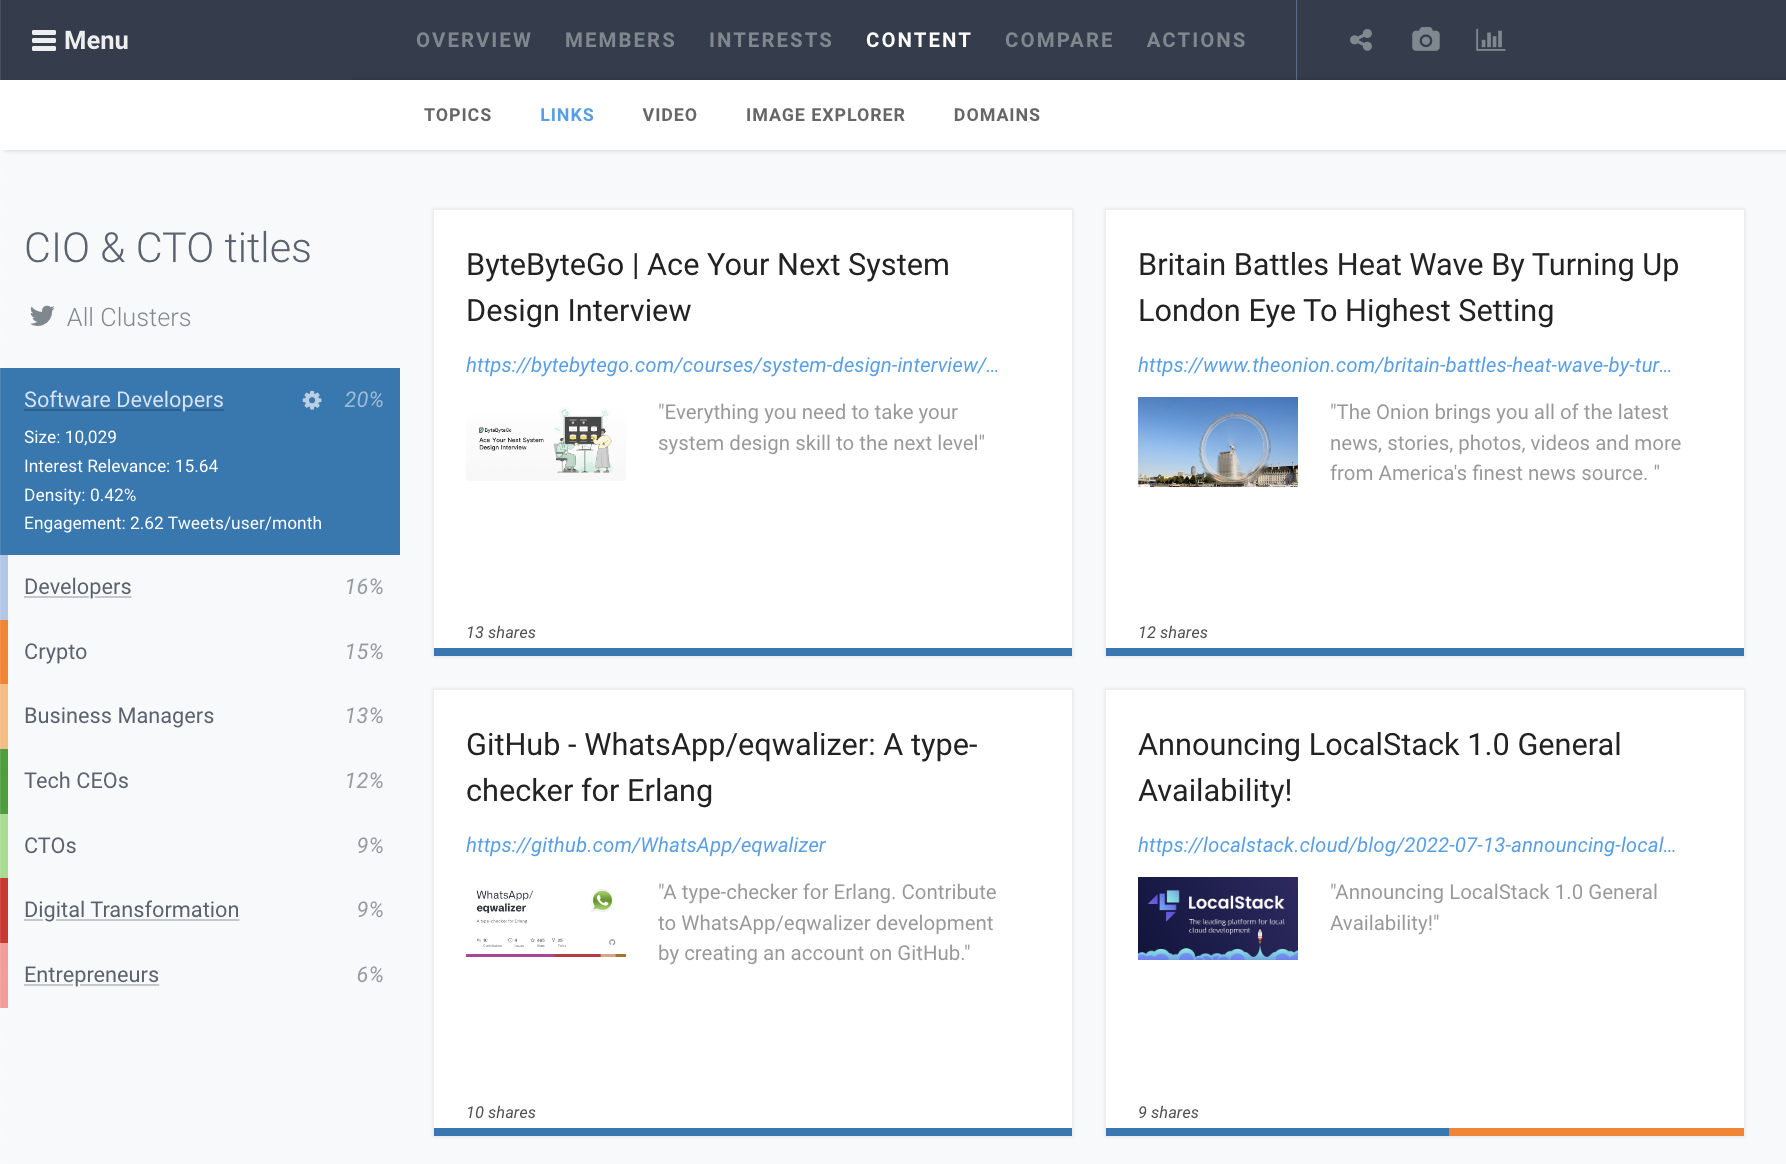1786x1164 pixels.
Task: Click Britain Battles Heat Wave headline
Action: click(x=1408, y=288)
